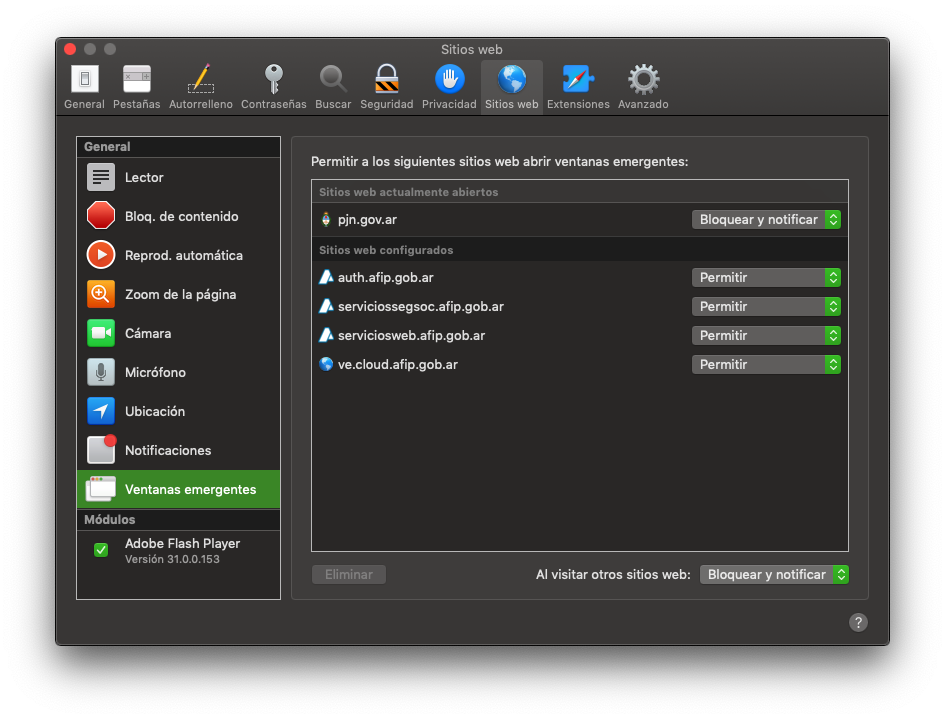Open the General preferences pane
Image resolution: width=945 pixels, height=719 pixels.
coord(84,80)
